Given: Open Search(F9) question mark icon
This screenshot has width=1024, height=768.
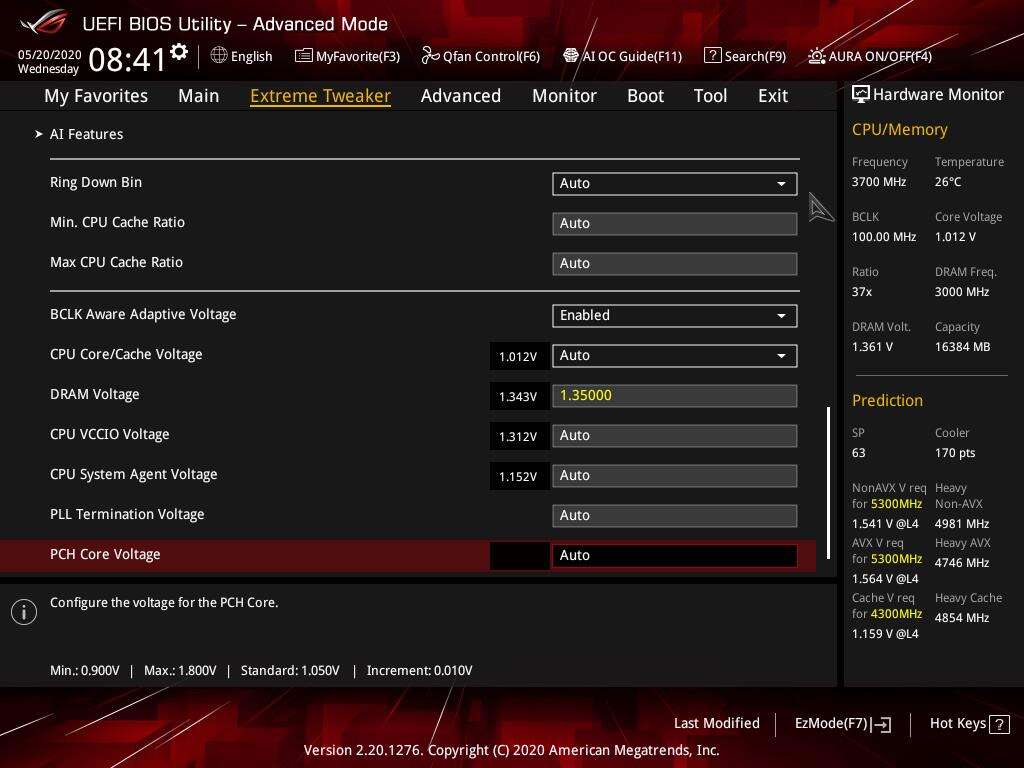Looking at the screenshot, I should (712, 56).
